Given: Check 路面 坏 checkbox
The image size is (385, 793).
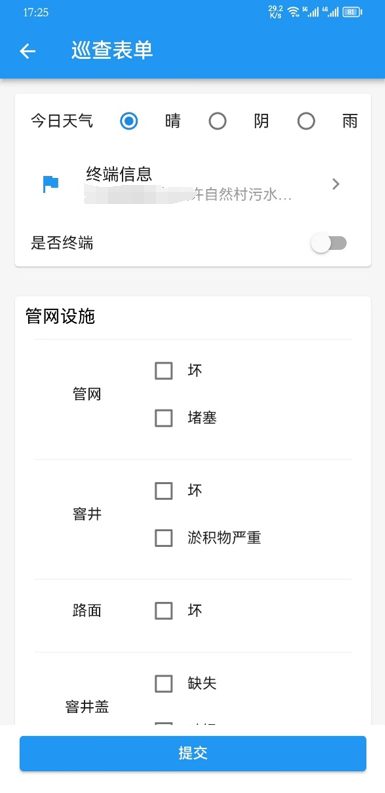Looking at the screenshot, I should 163,611.
